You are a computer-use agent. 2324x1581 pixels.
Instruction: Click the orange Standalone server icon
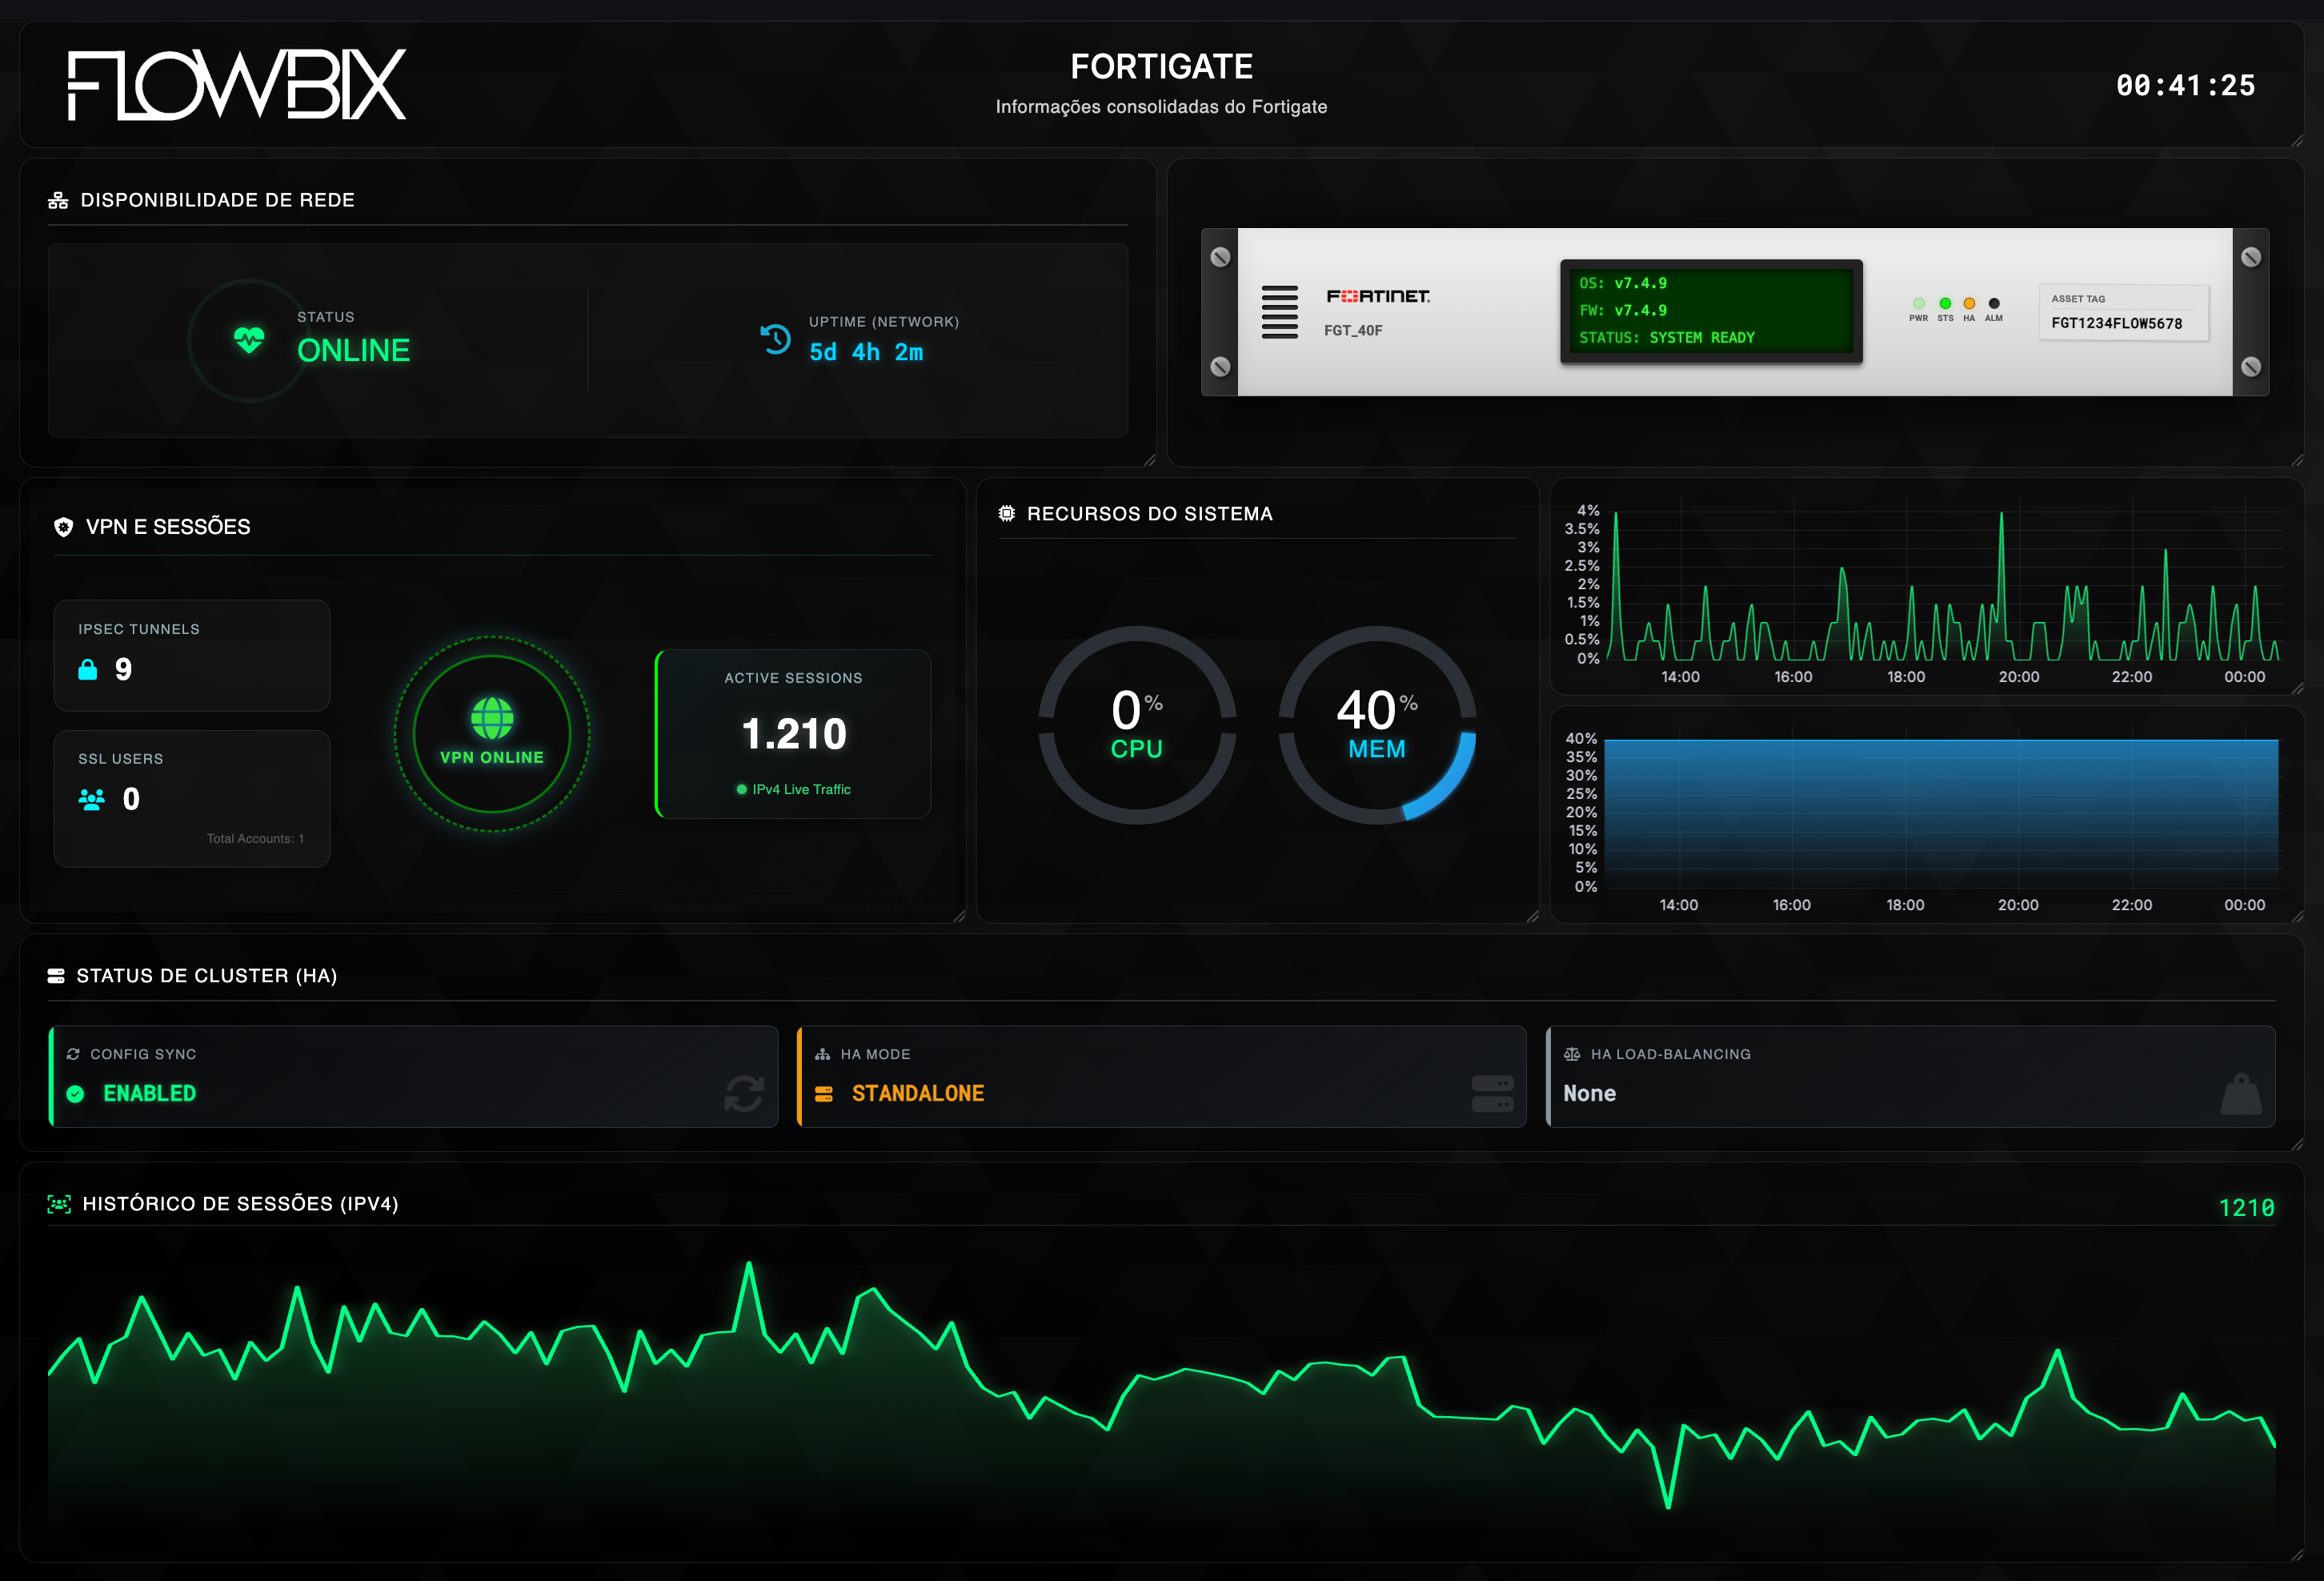point(824,1094)
